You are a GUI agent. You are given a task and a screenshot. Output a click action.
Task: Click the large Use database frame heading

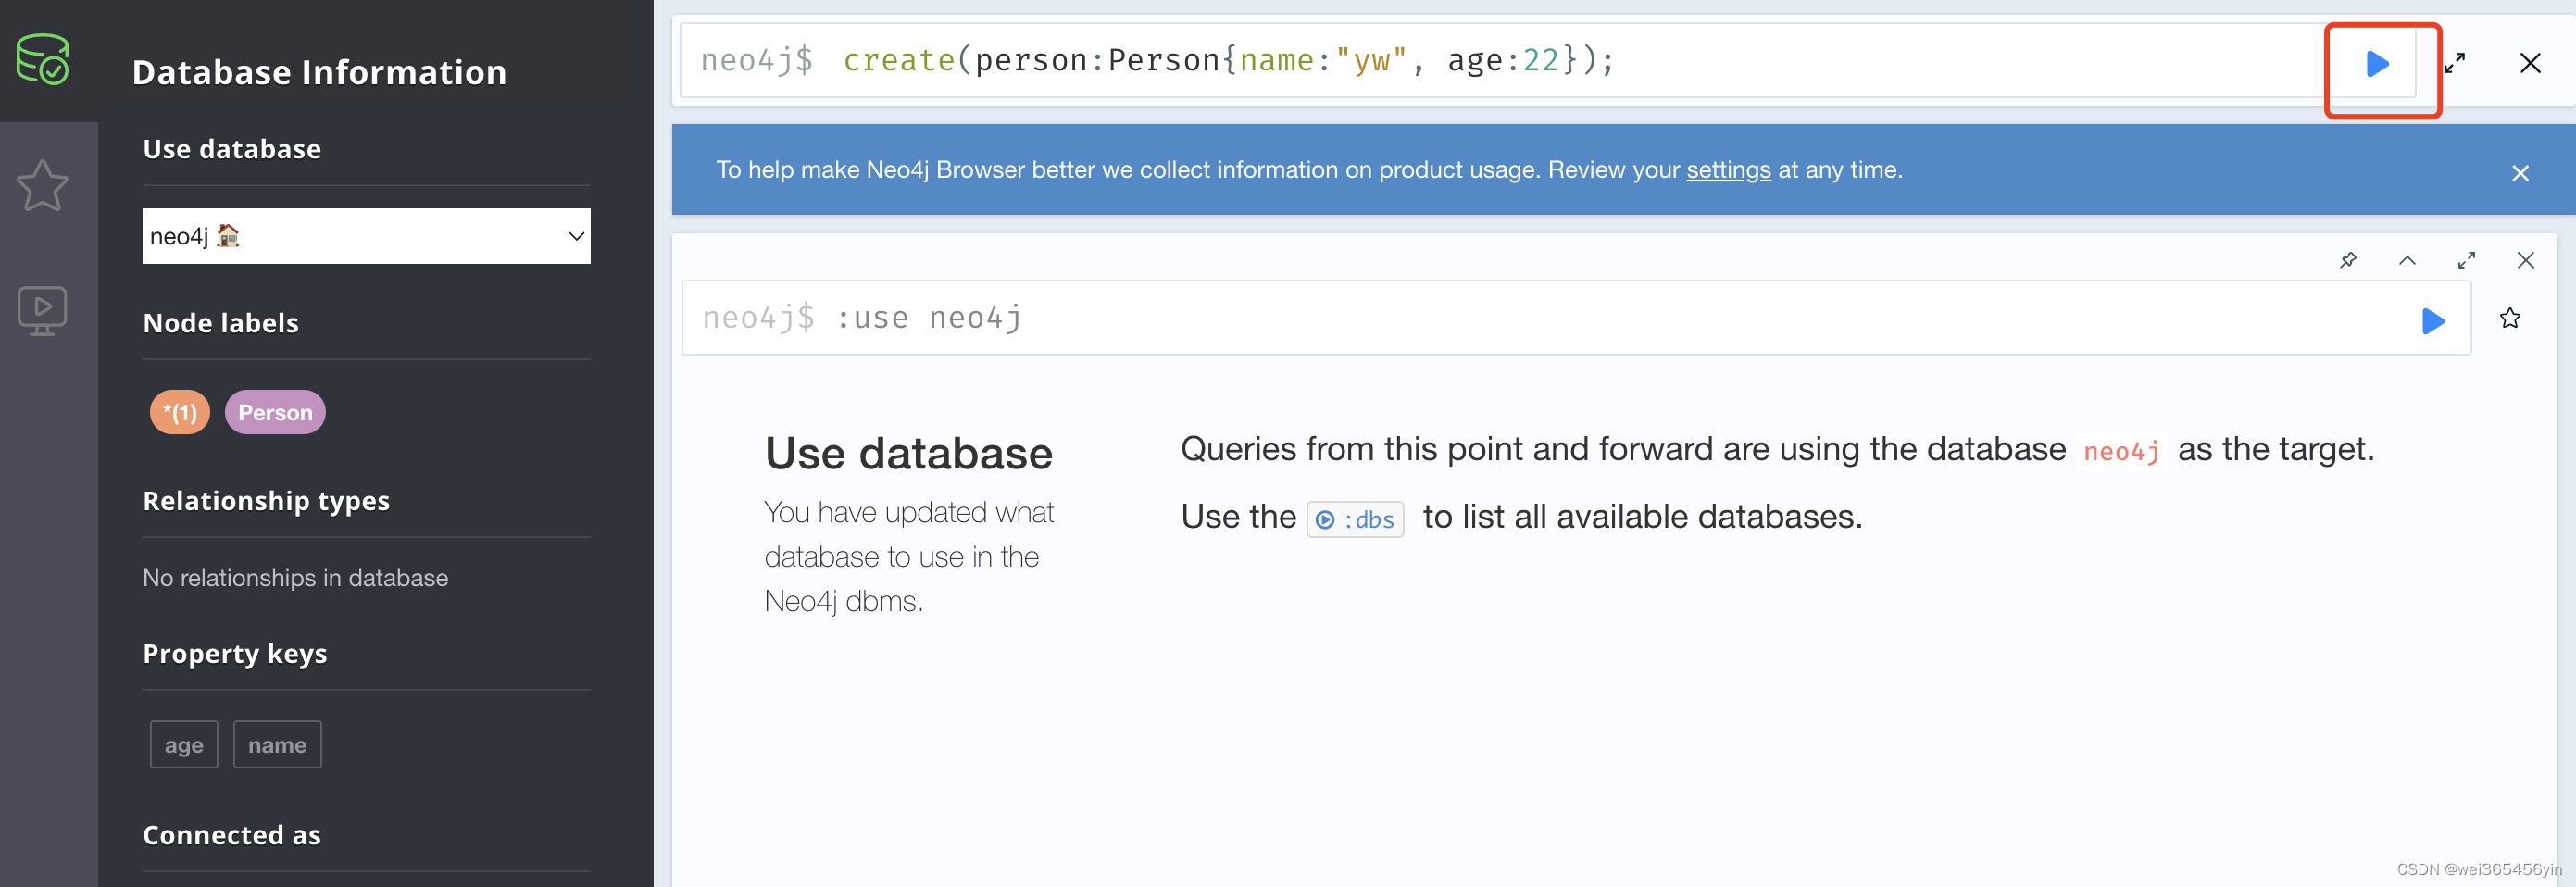908,454
